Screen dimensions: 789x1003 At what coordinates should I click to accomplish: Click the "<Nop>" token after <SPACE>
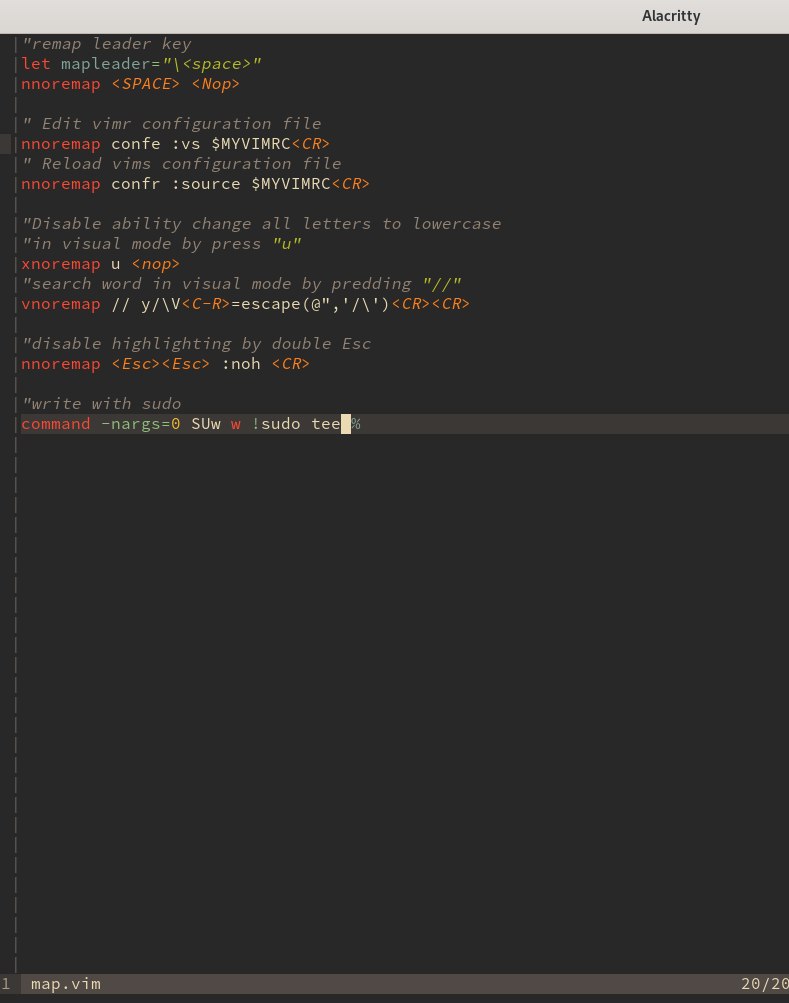pos(216,84)
